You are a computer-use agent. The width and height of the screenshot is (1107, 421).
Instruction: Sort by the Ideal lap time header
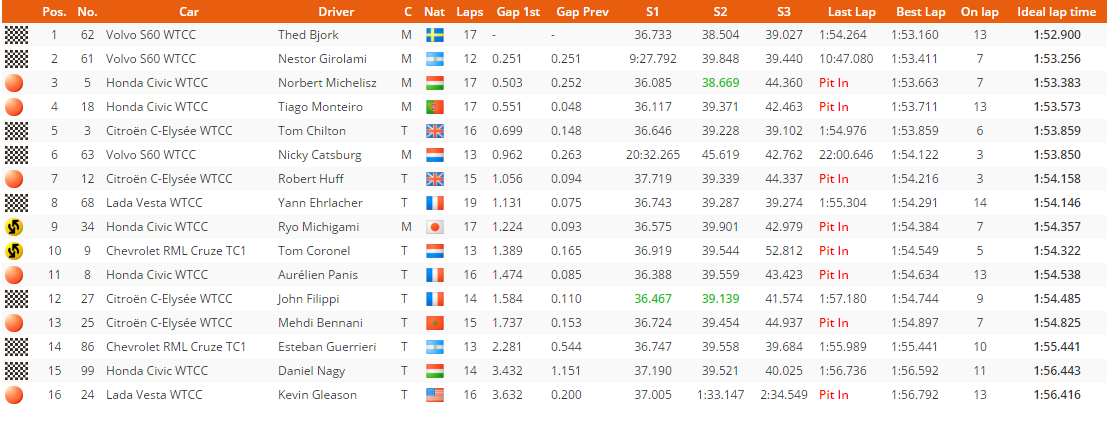[x=1047, y=12]
